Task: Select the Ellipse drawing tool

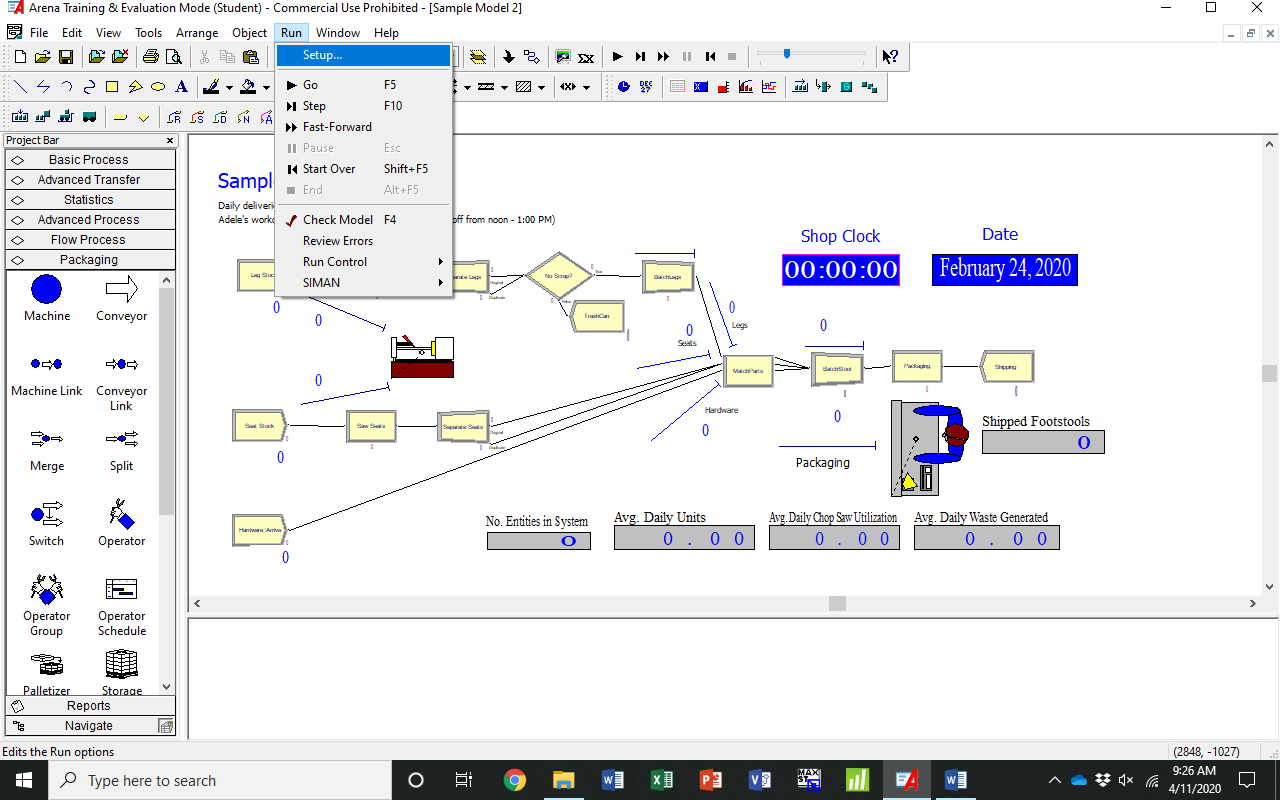Action: click(x=158, y=87)
